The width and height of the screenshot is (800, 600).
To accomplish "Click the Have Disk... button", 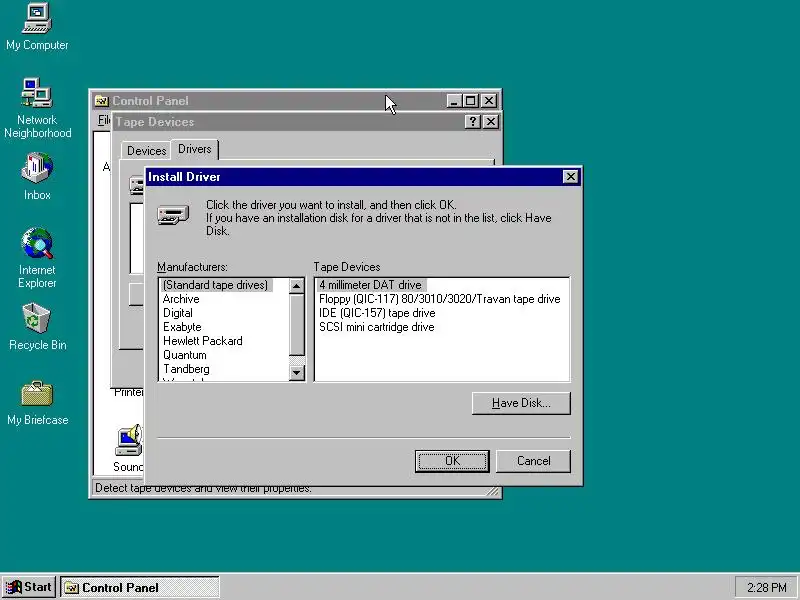I will click(x=521, y=403).
